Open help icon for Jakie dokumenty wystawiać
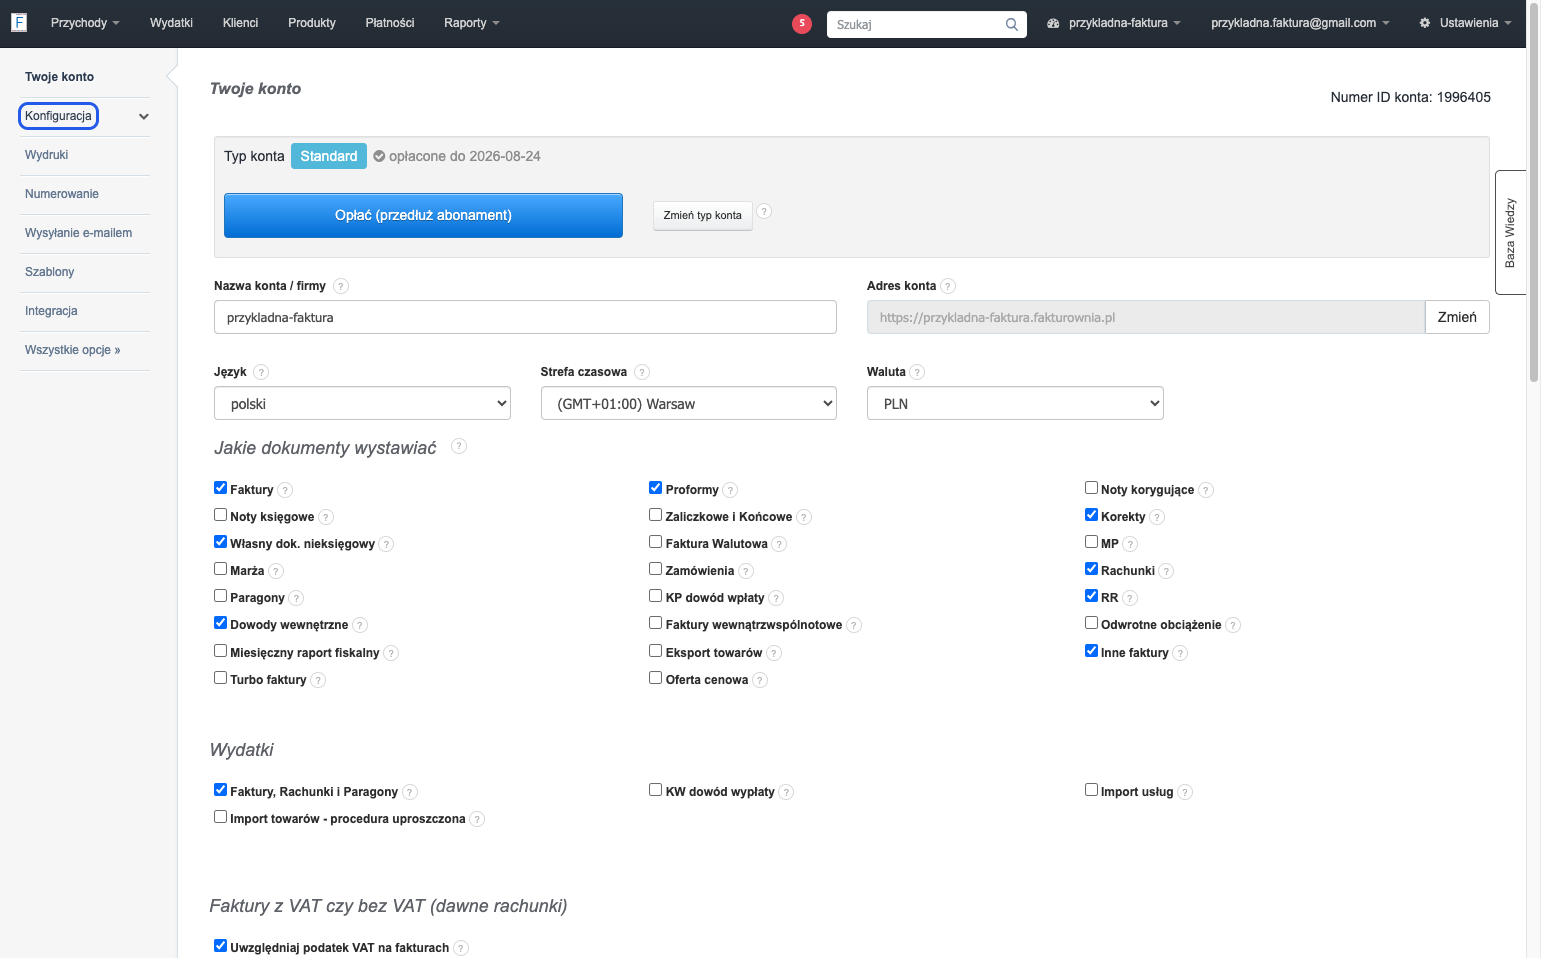The image size is (1541, 958). (x=459, y=446)
